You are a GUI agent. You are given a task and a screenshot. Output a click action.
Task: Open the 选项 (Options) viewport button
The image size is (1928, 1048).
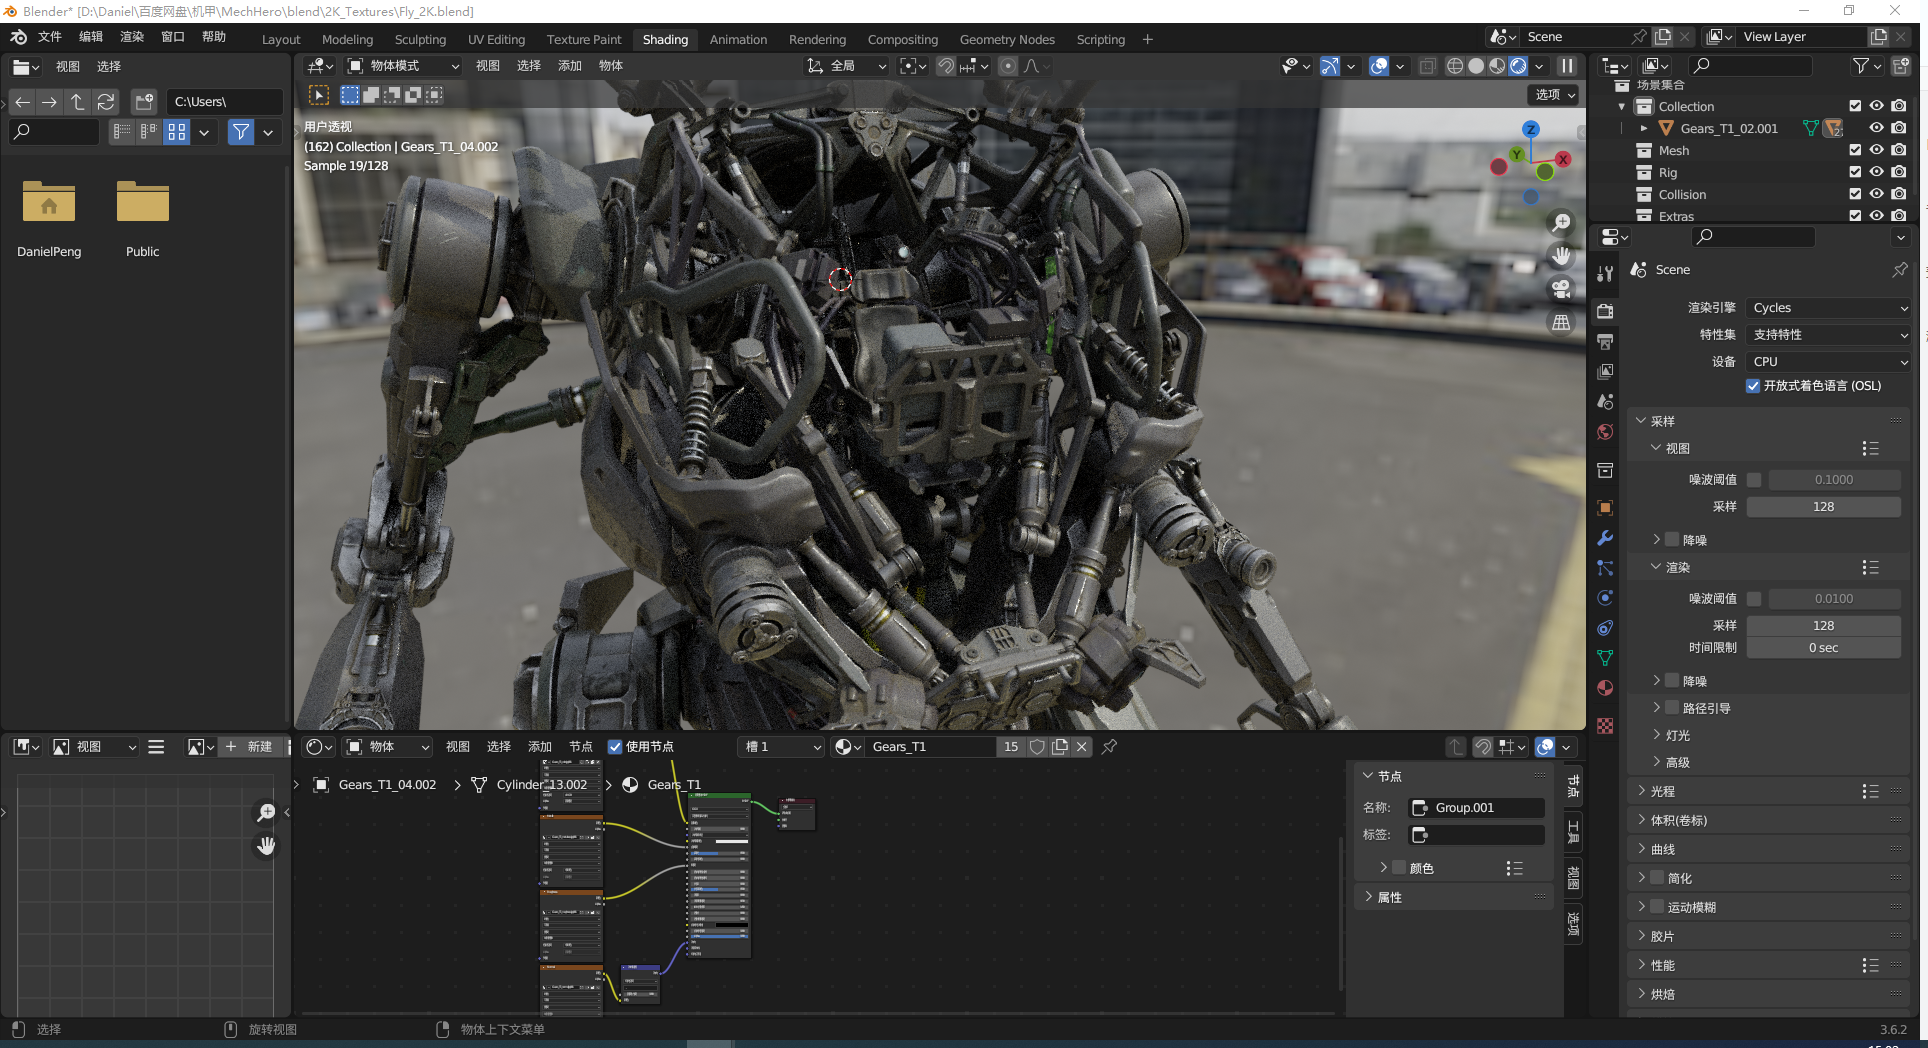click(1554, 95)
